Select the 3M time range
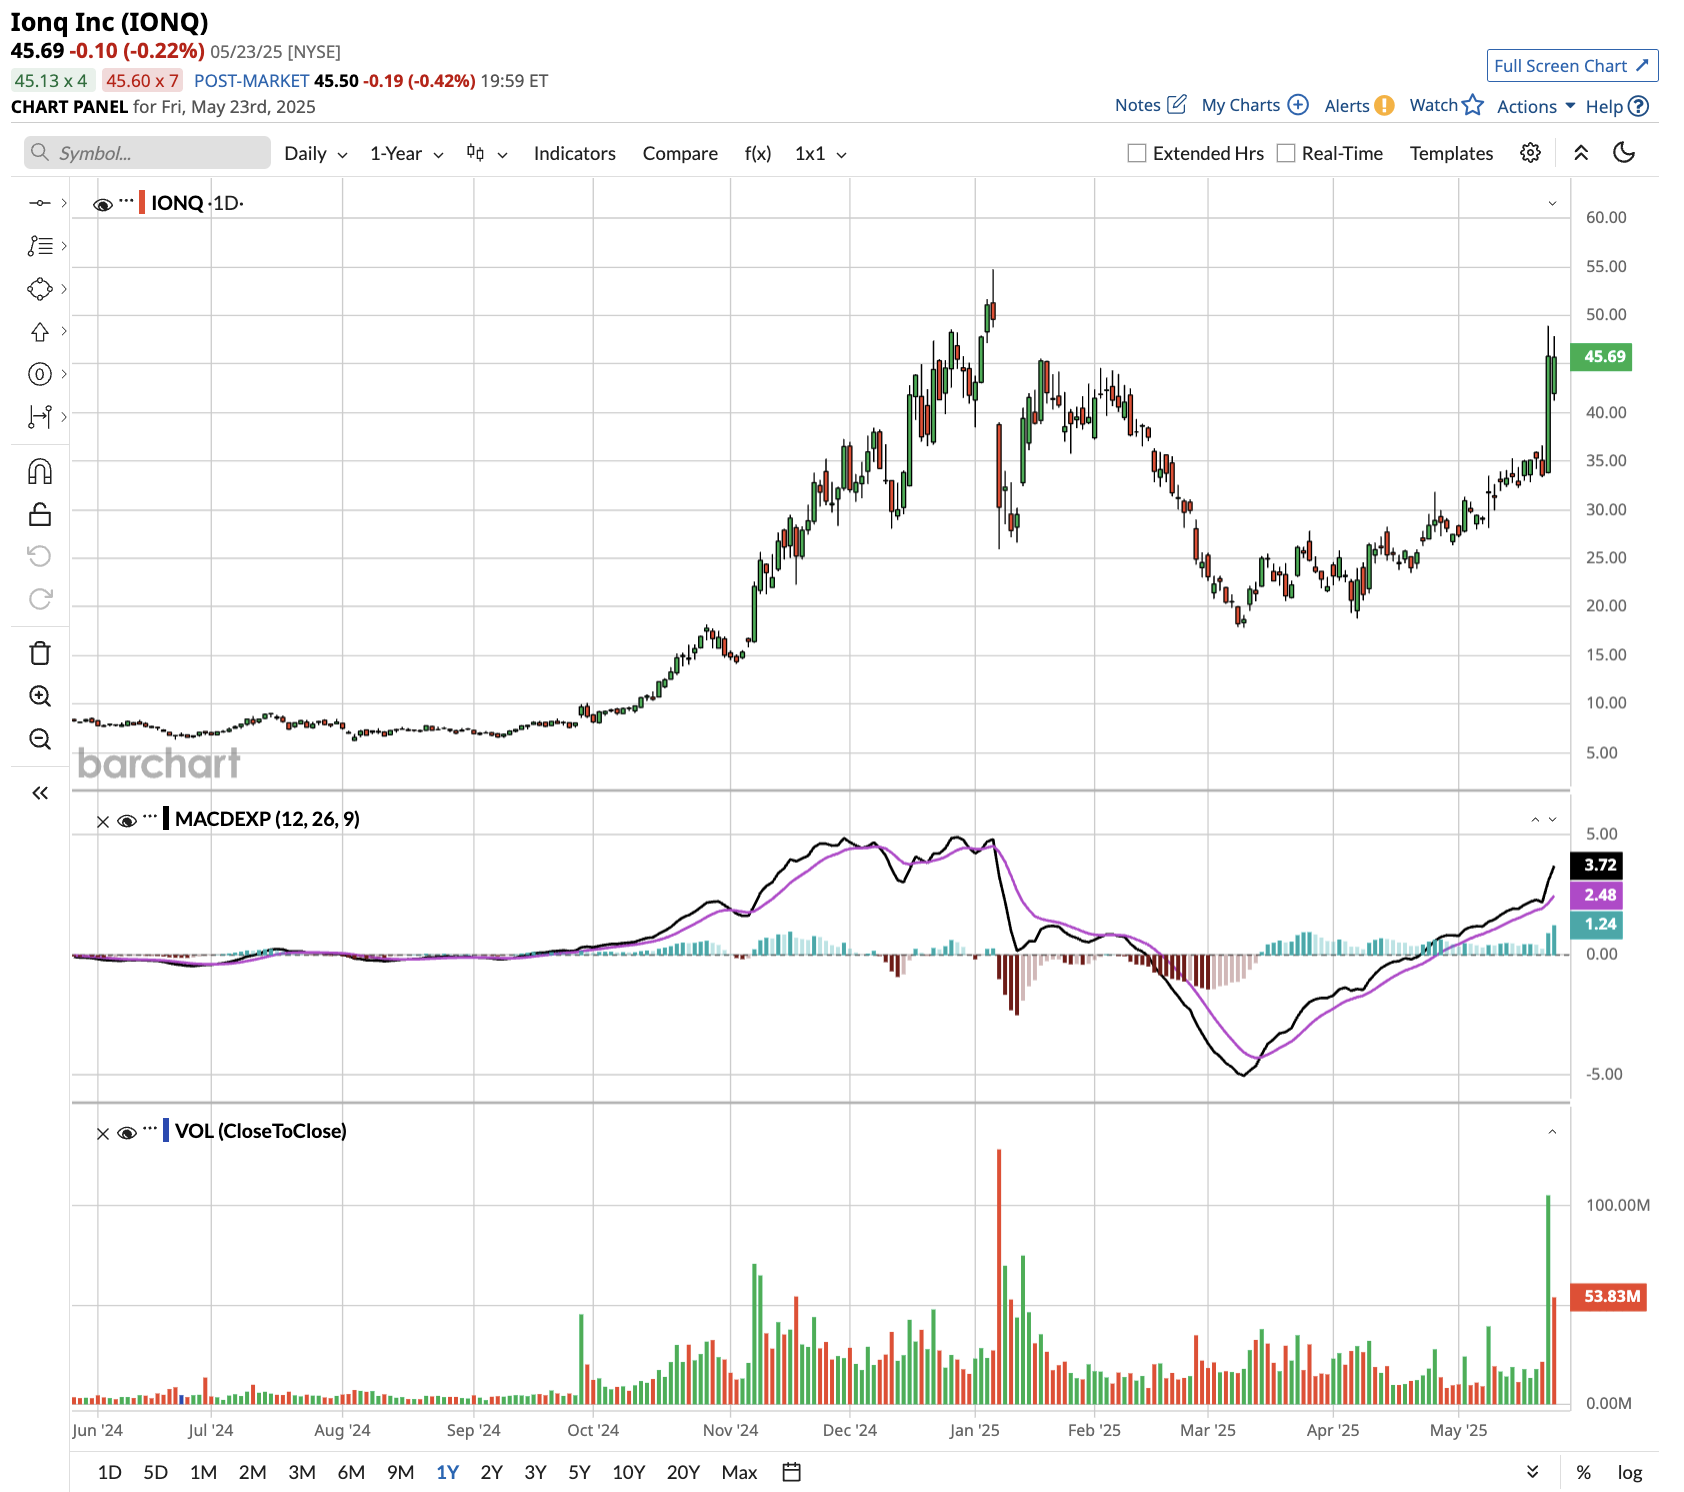Image resolution: width=1684 pixels, height=1492 pixels. [x=302, y=1472]
